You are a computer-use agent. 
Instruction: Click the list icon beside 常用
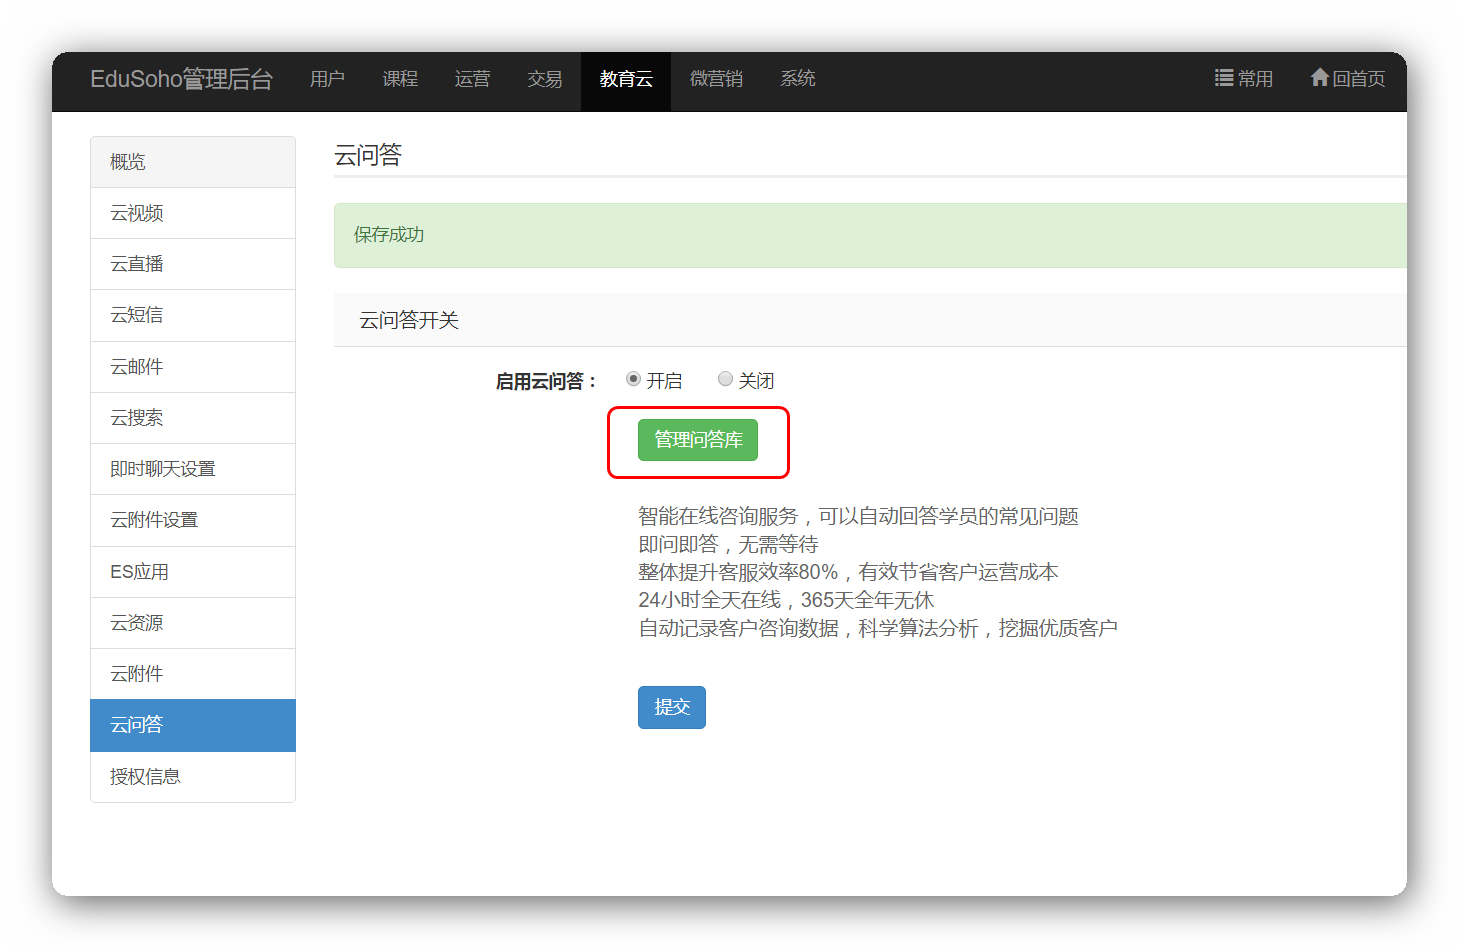point(1223,78)
